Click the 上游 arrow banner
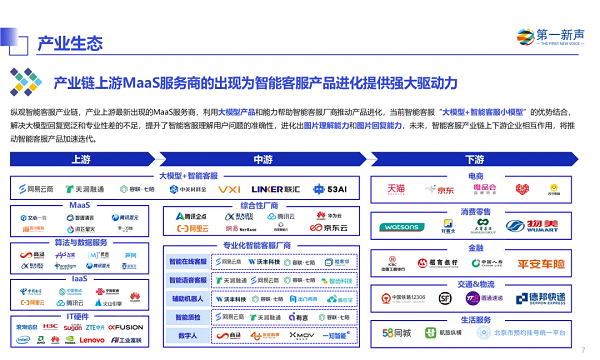This screenshot has height=360, width=600. [x=82, y=159]
